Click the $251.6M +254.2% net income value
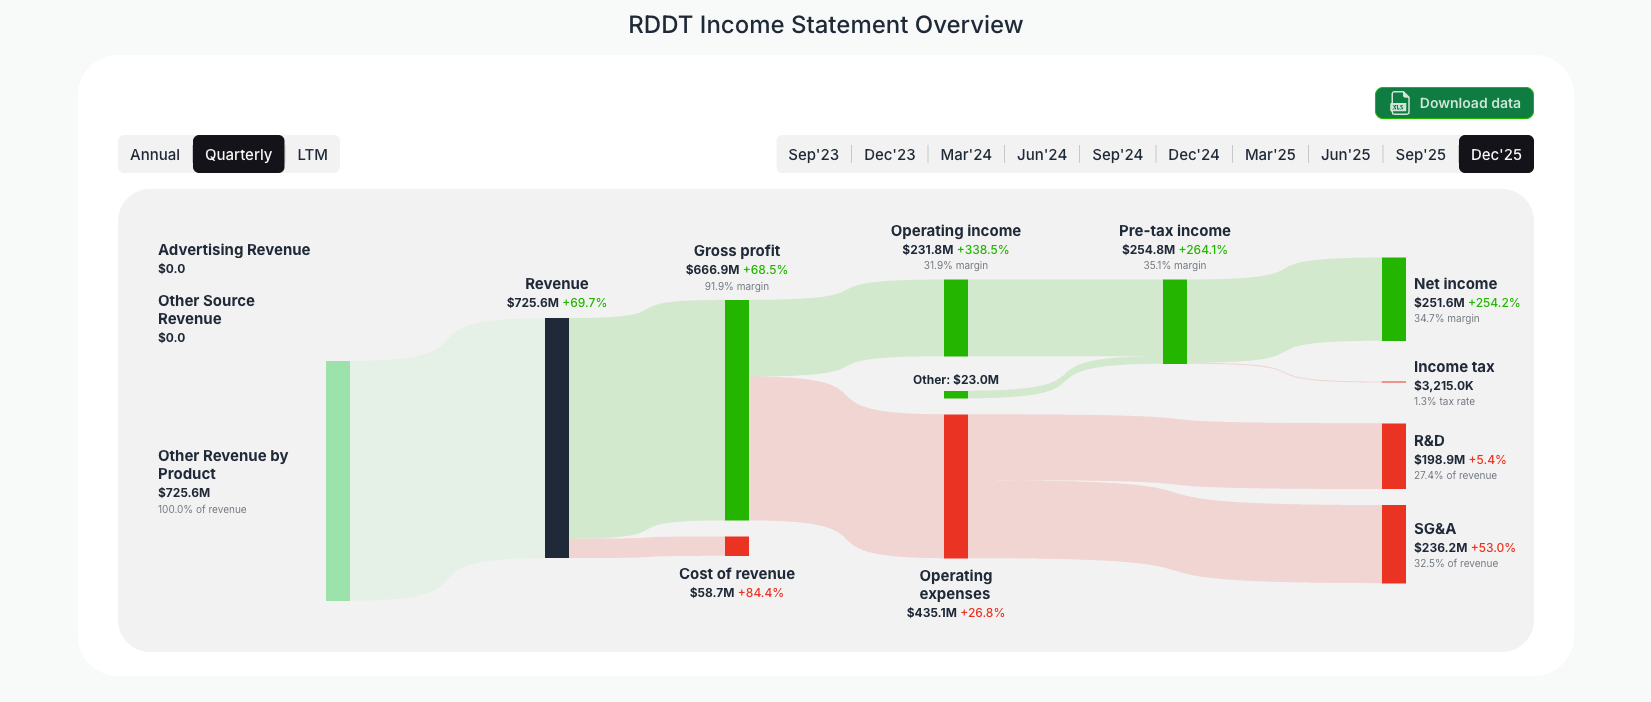The height and width of the screenshot is (702, 1651). 1467,303
